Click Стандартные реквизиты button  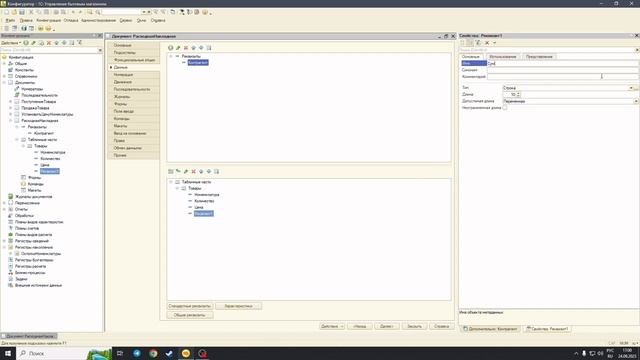point(190,306)
